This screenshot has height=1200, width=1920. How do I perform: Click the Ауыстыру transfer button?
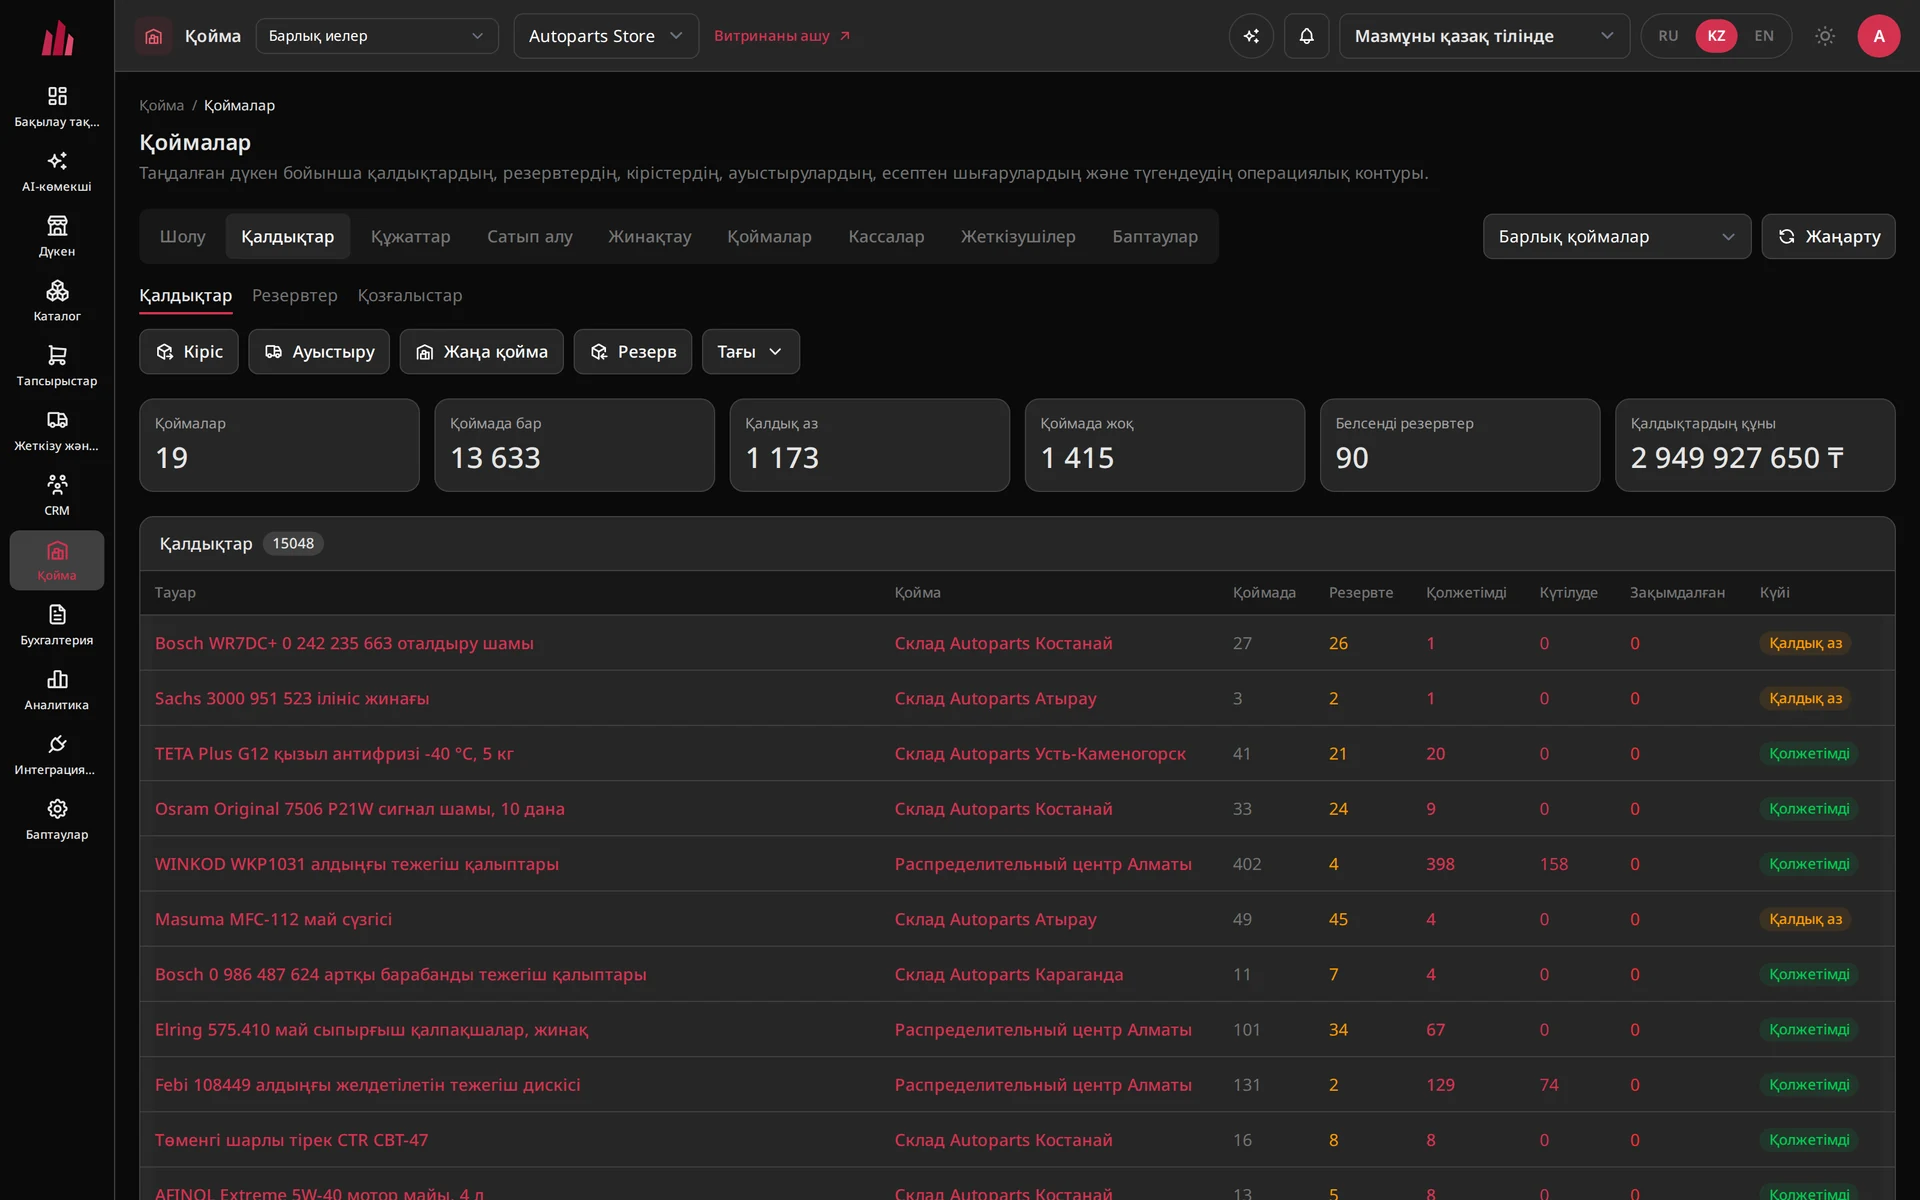point(319,352)
